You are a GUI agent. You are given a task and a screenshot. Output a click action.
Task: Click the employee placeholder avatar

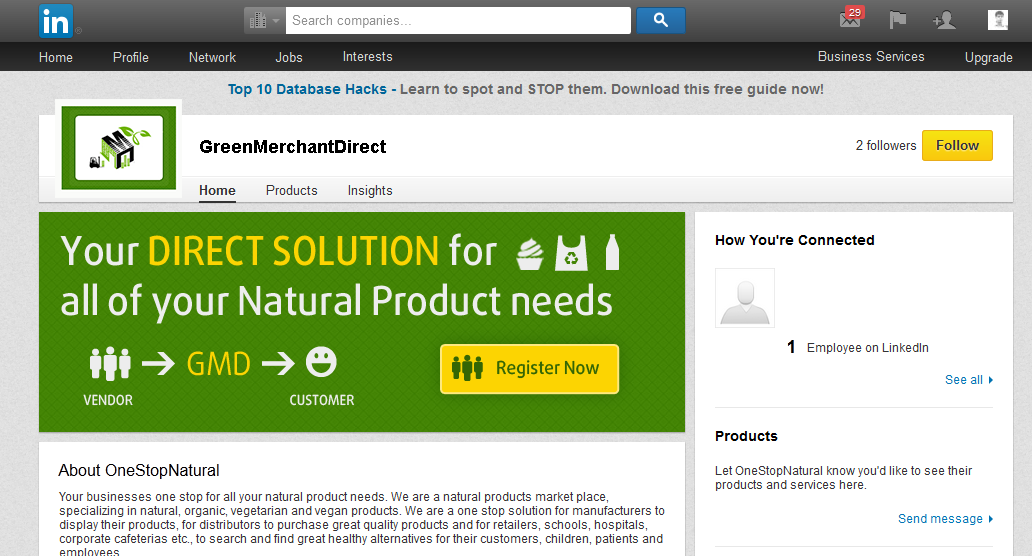[745, 297]
